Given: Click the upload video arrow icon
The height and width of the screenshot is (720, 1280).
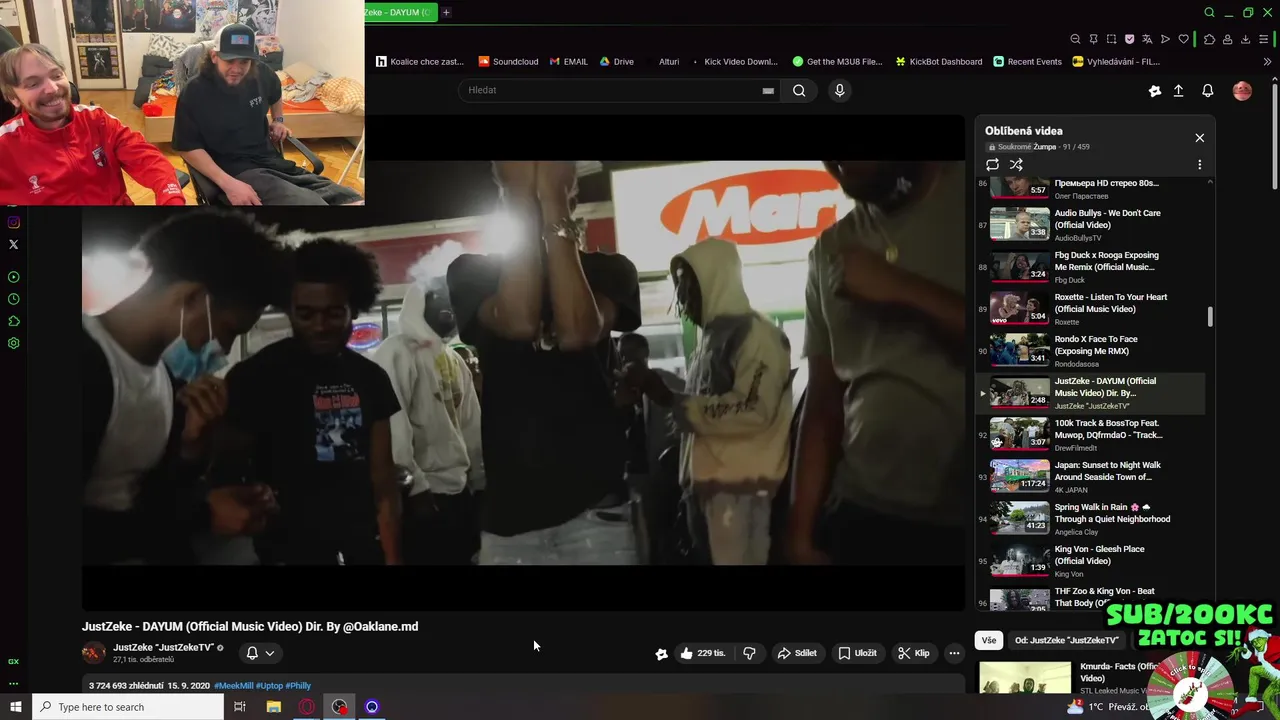Looking at the screenshot, I should 1178,90.
